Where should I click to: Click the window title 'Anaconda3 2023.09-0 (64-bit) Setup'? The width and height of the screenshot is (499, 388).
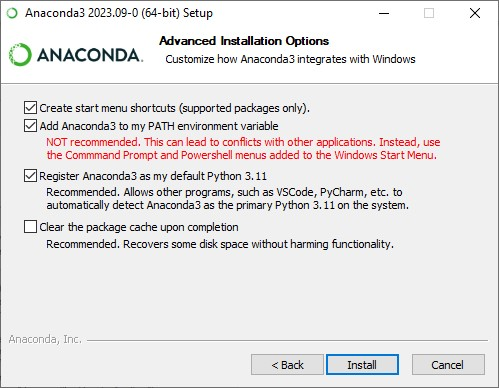(119, 13)
